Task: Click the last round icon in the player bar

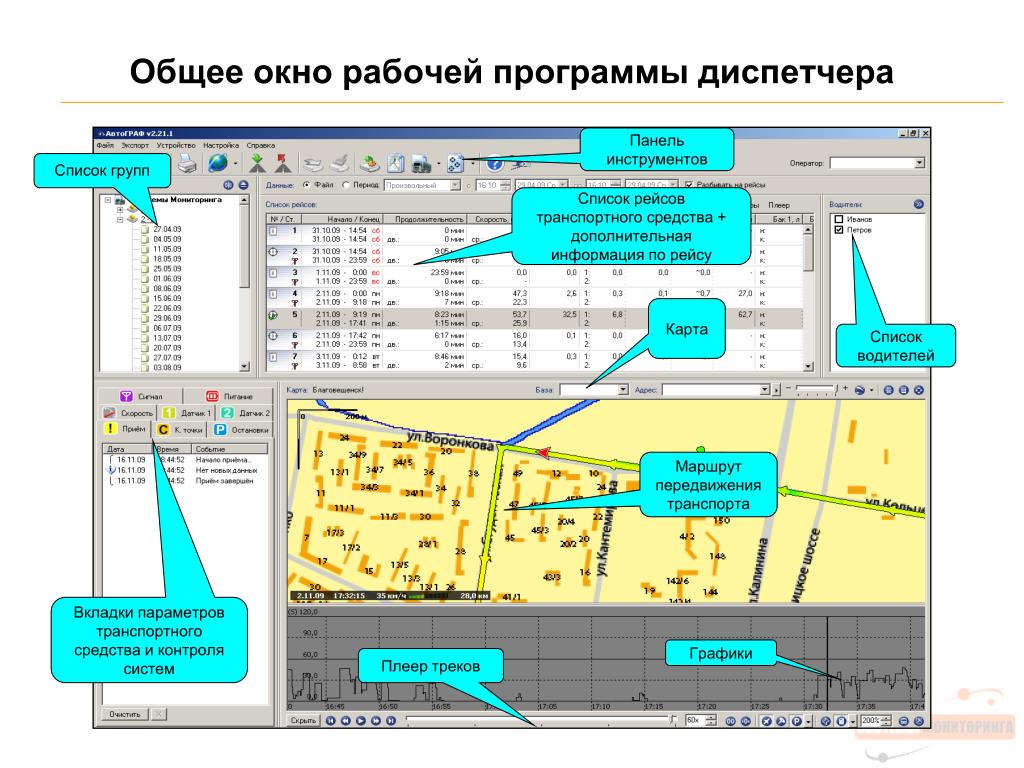Action: (x=918, y=721)
